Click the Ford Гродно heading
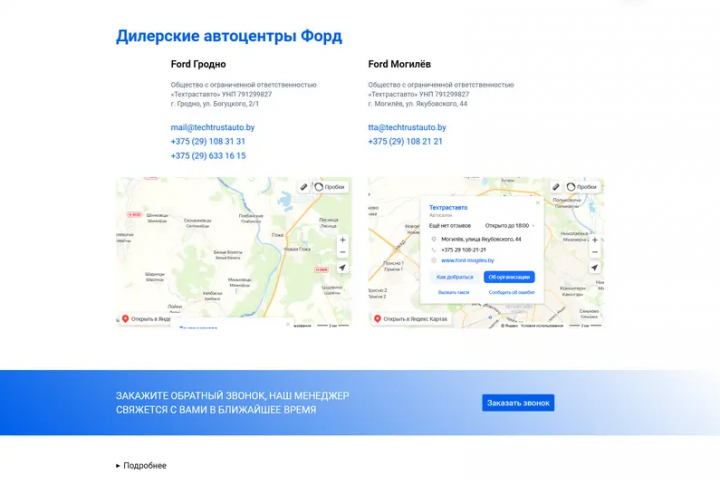 [x=198, y=64]
